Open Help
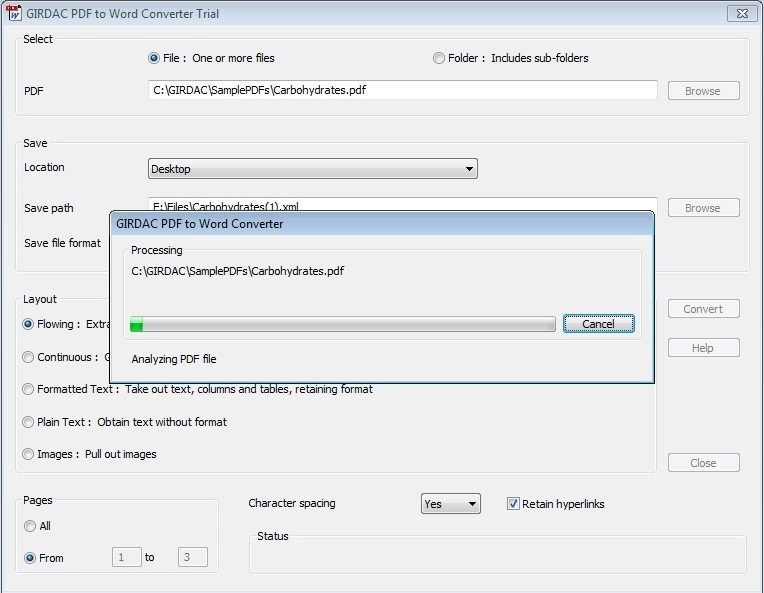Viewport: 764px width, 593px height. [x=703, y=347]
